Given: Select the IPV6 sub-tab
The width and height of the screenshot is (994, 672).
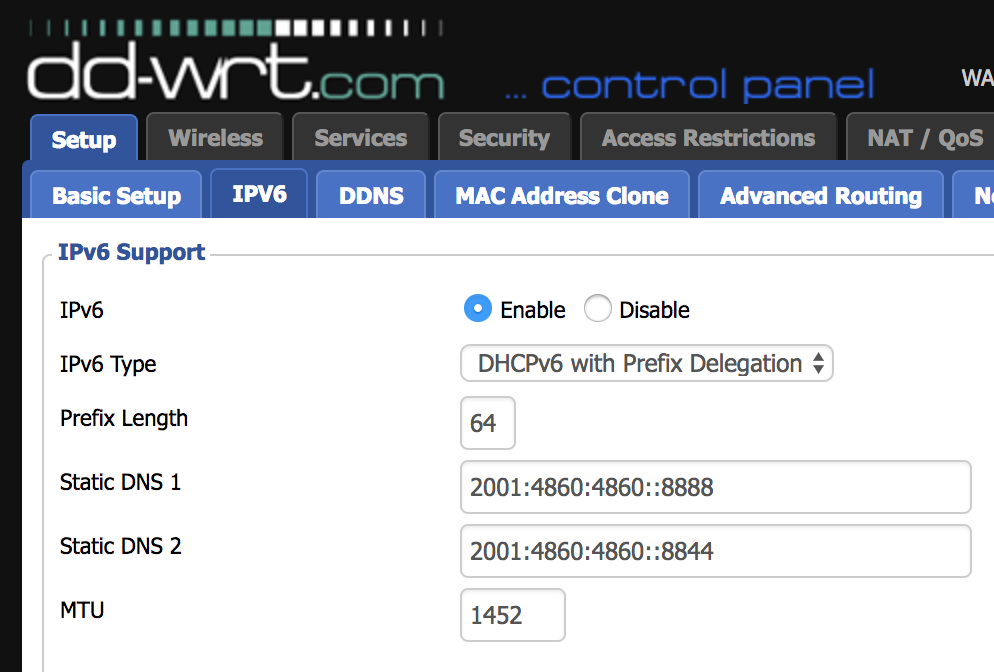Looking at the screenshot, I should (259, 194).
